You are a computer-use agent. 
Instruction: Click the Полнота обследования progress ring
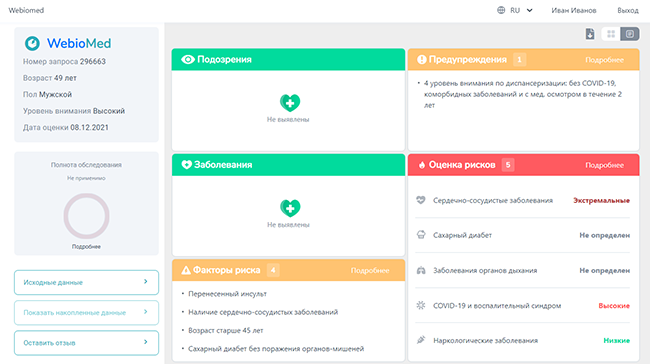(x=86, y=216)
